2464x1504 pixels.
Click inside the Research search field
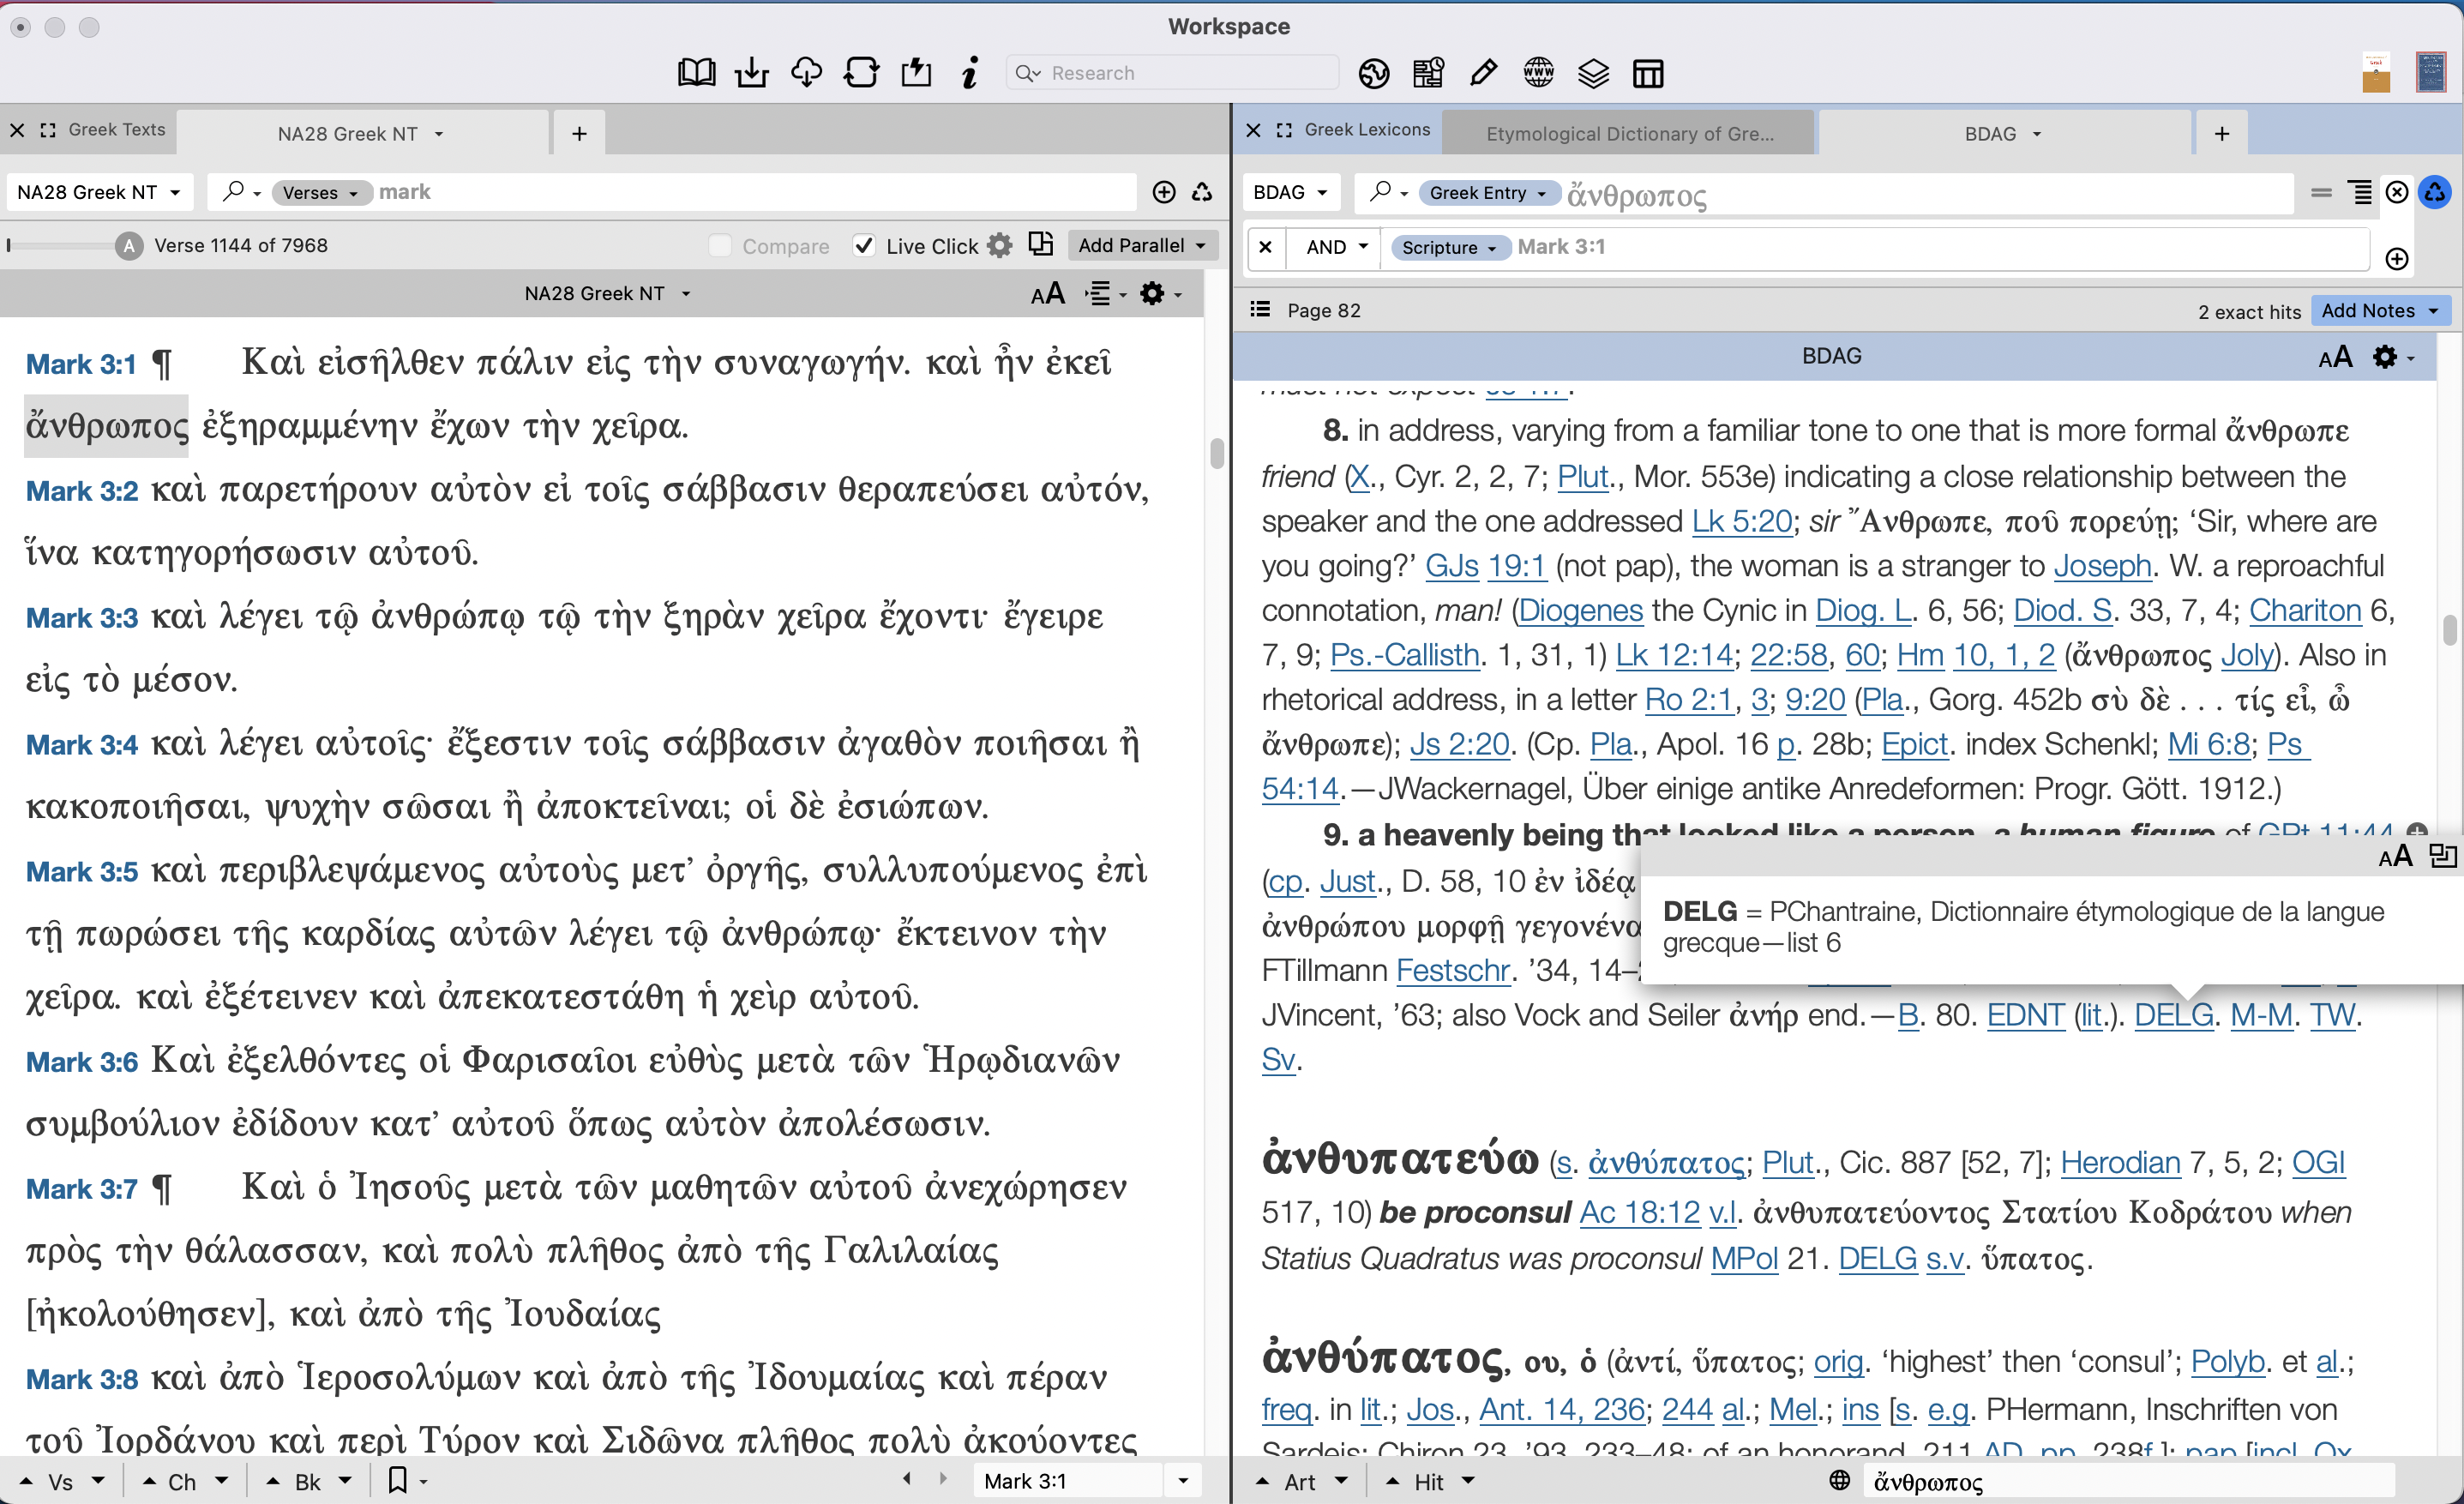coord(1170,72)
